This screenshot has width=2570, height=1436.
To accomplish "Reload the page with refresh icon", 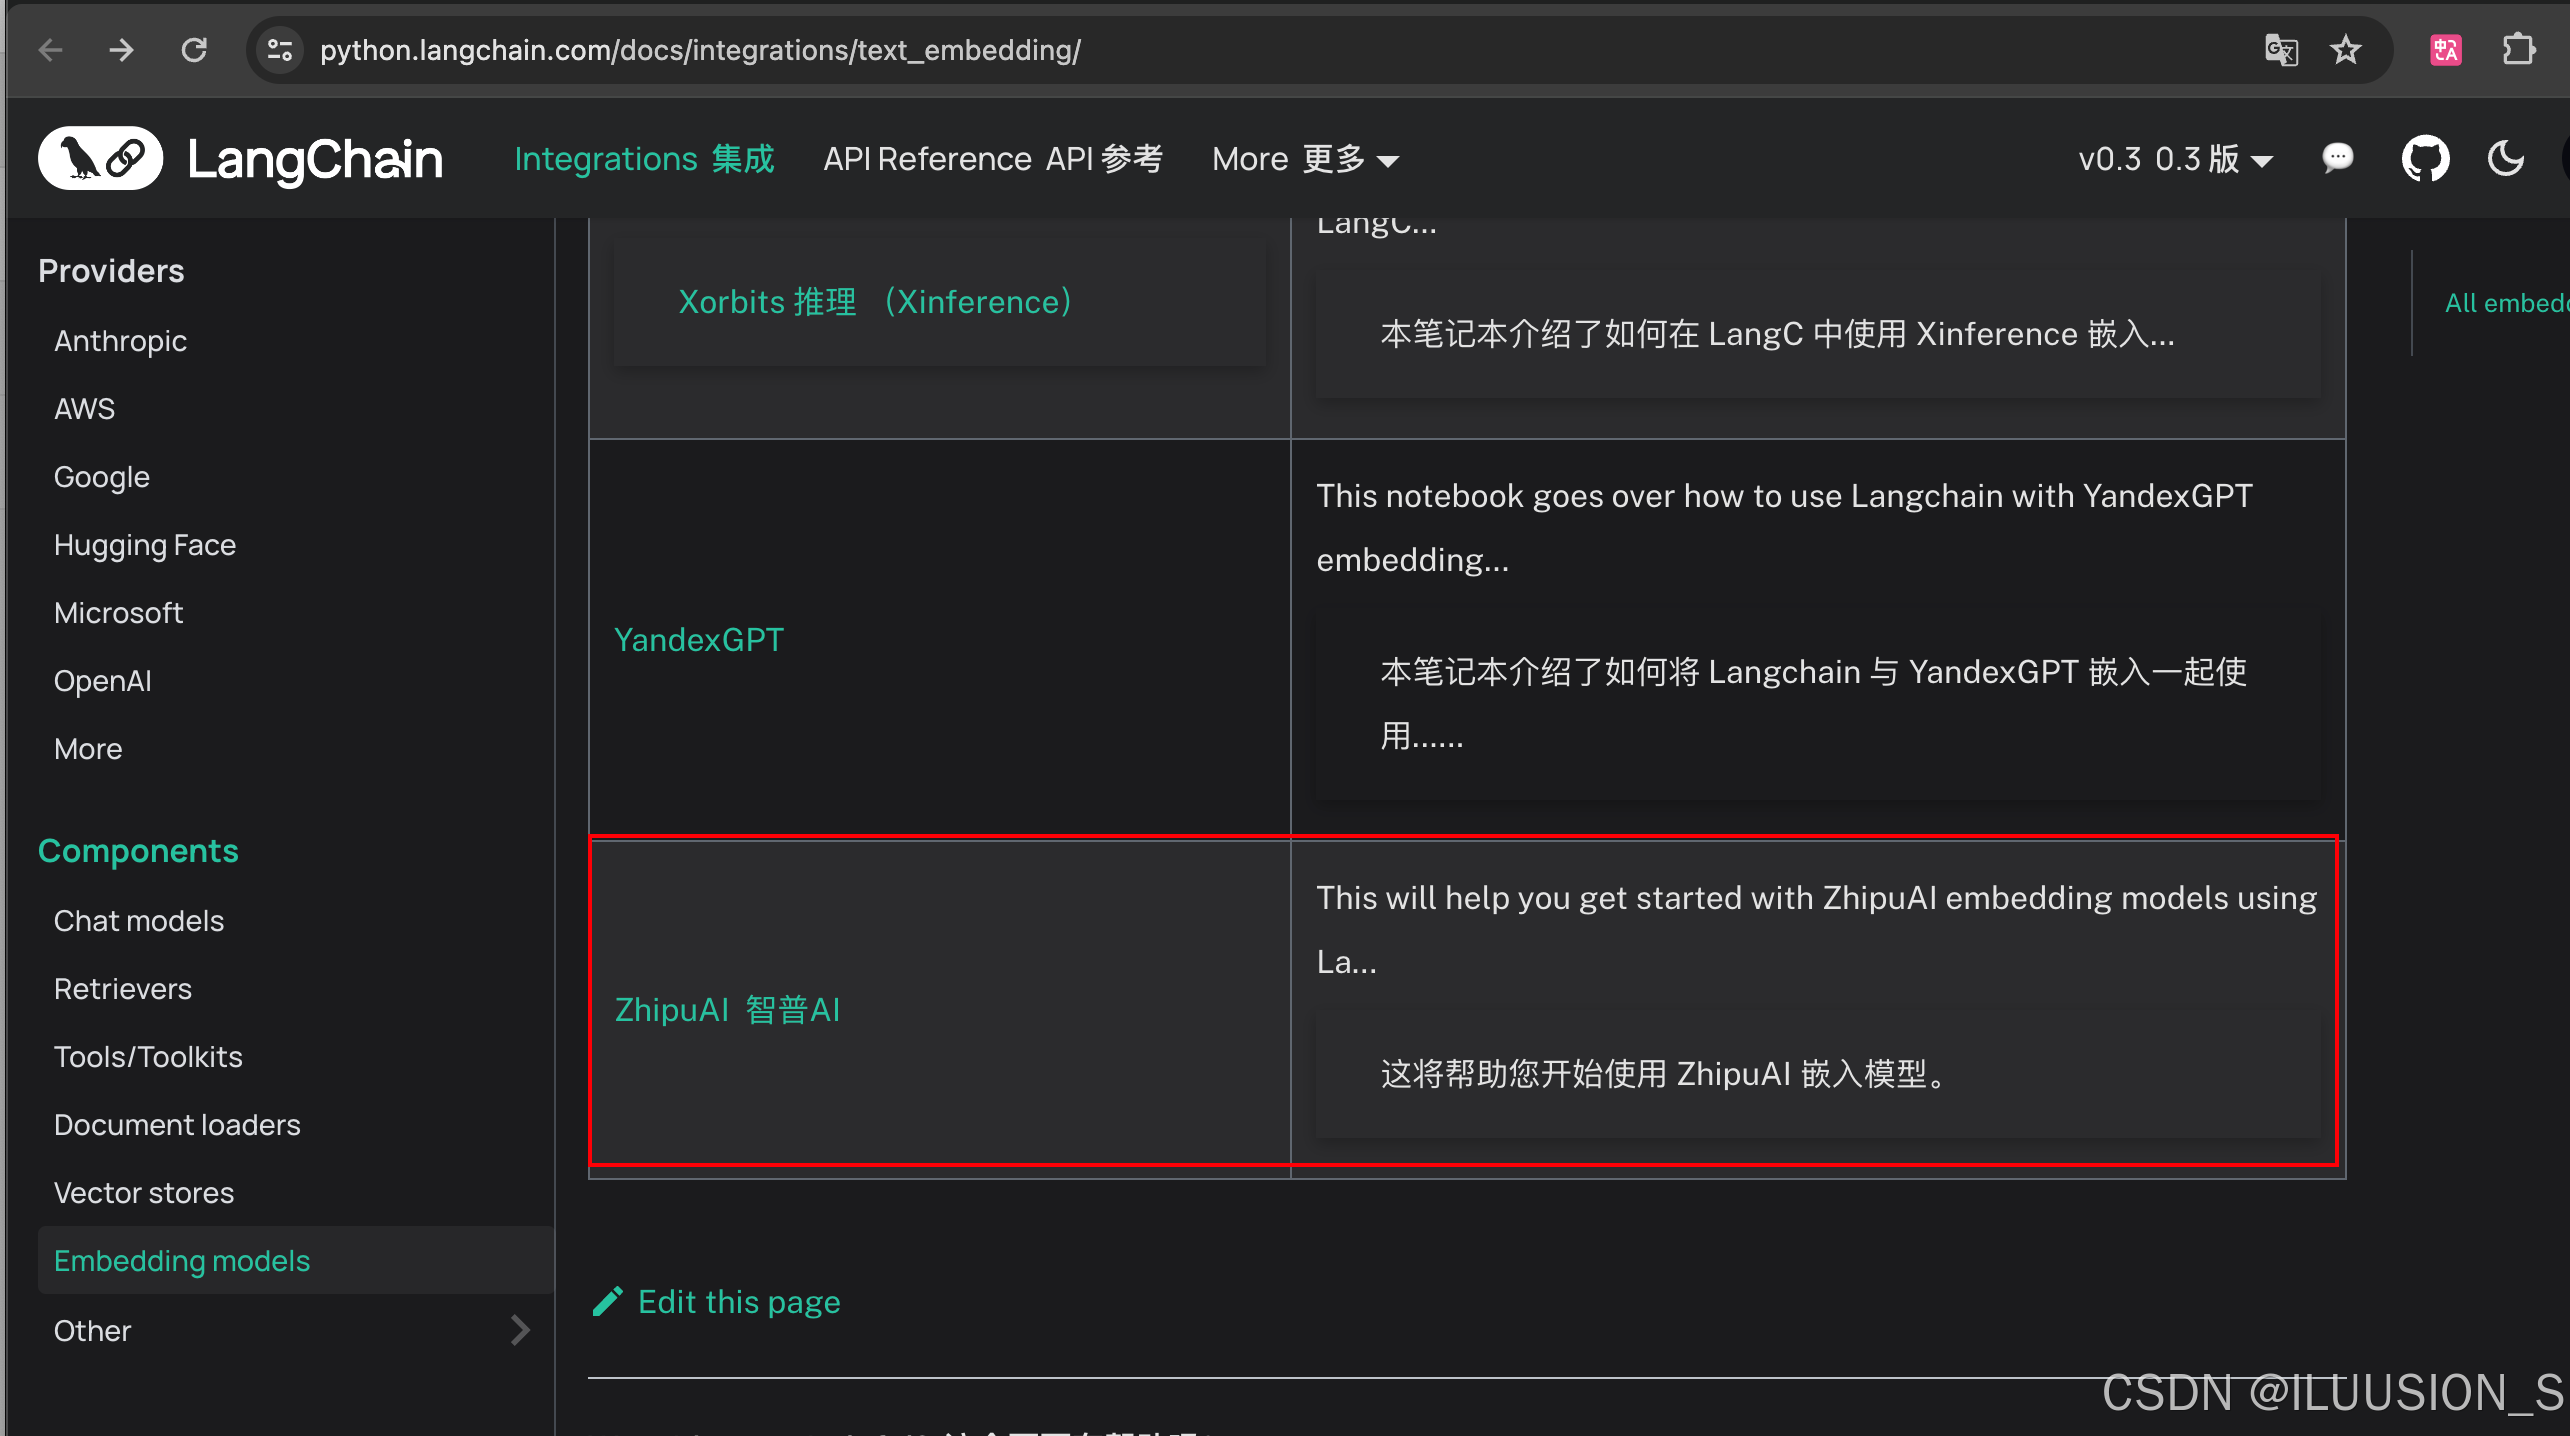I will click(x=194, y=50).
